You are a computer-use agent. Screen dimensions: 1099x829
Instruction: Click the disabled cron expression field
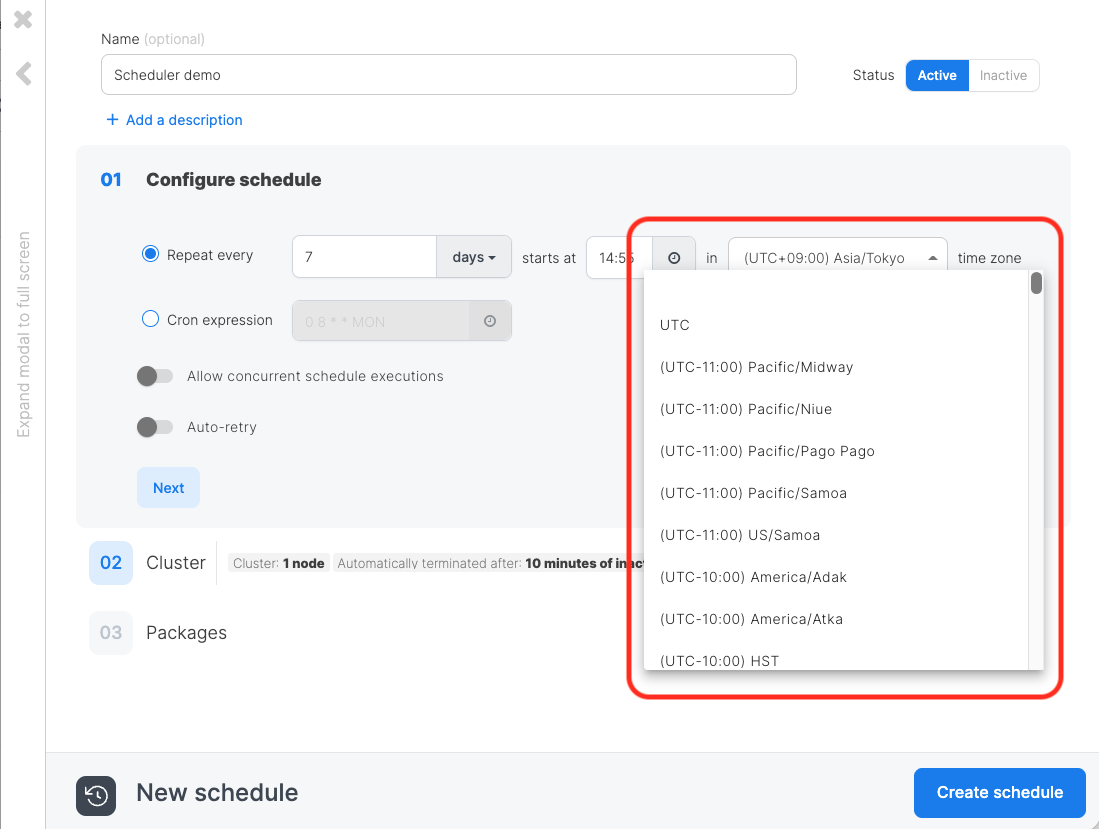(381, 321)
